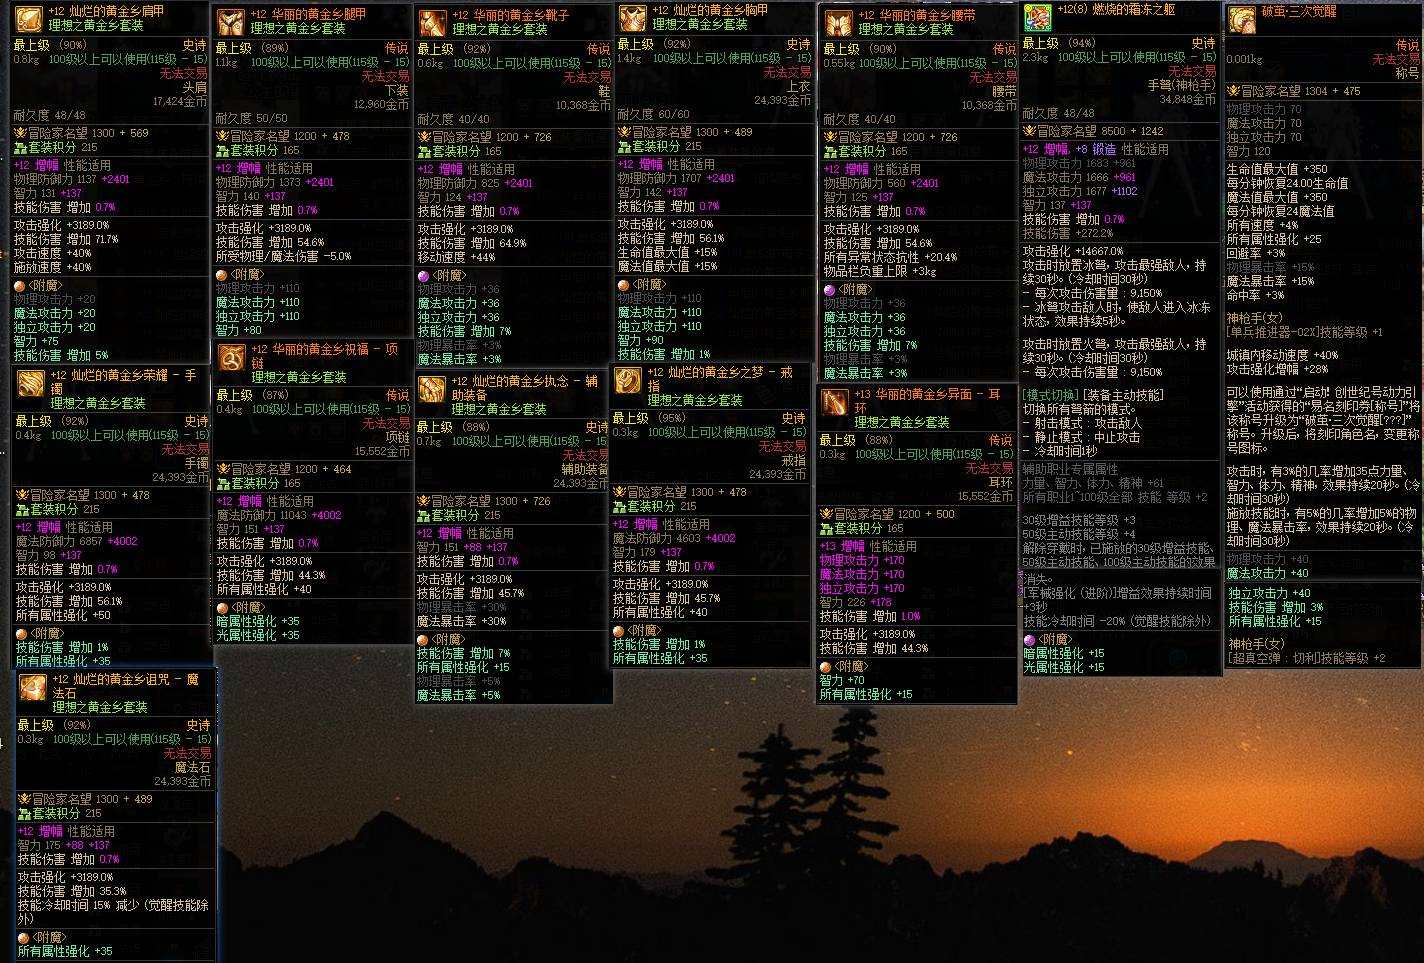Click '物品栏负重上限 +3kg' on the belt tooltip
Viewport: 1424px width, 963px height.
point(880,271)
